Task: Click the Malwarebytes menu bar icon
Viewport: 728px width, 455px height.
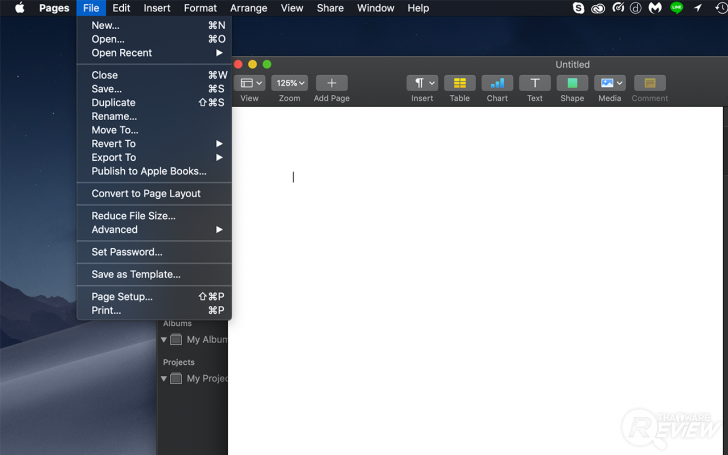Action: [655, 8]
